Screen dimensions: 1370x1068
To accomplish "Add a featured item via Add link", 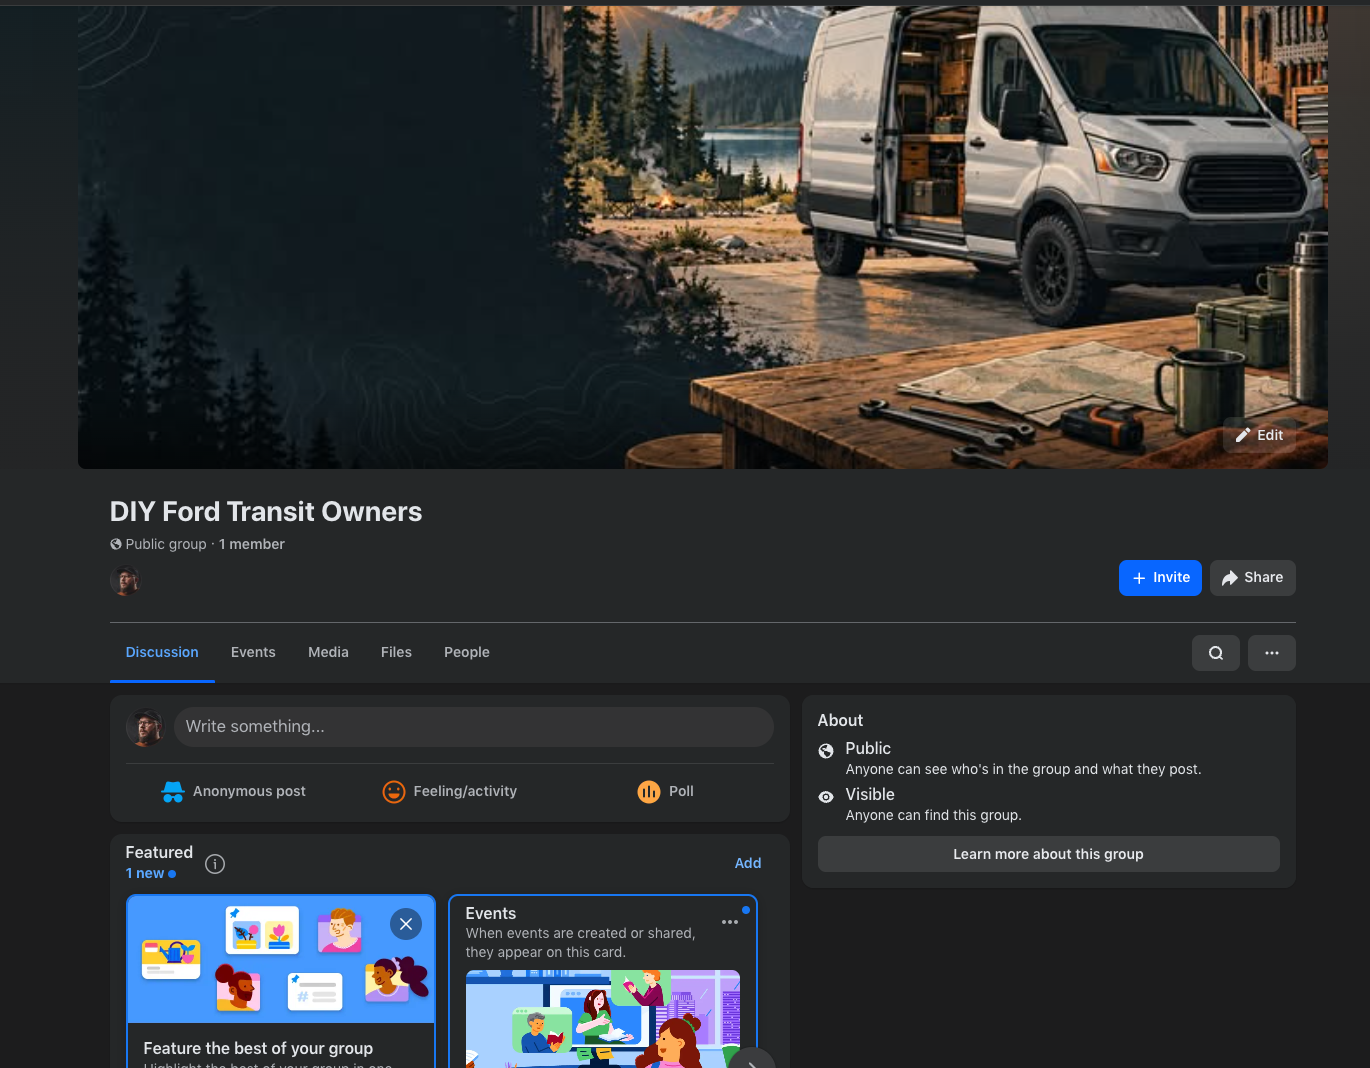I will [748, 863].
